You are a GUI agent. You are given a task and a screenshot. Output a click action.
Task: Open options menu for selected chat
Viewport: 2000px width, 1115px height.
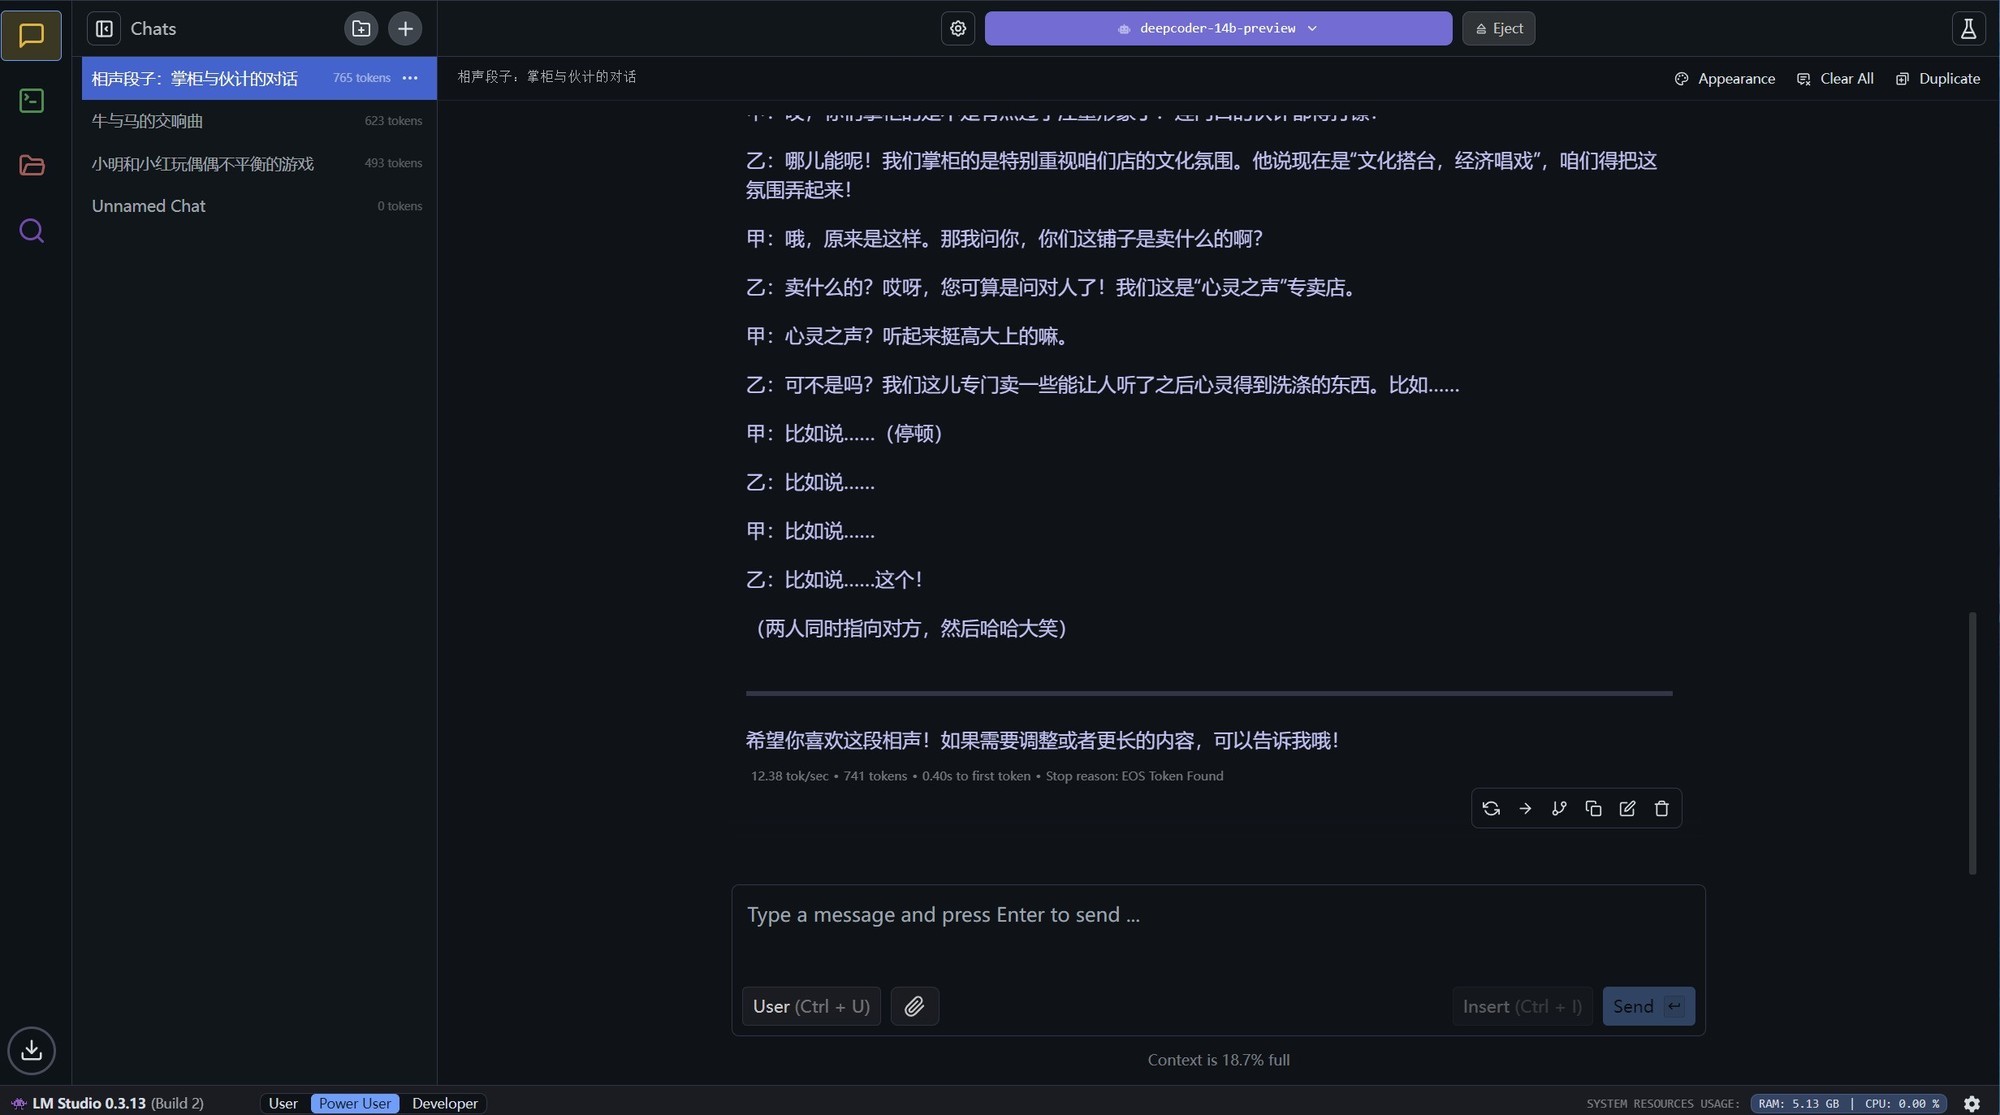[x=410, y=78]
